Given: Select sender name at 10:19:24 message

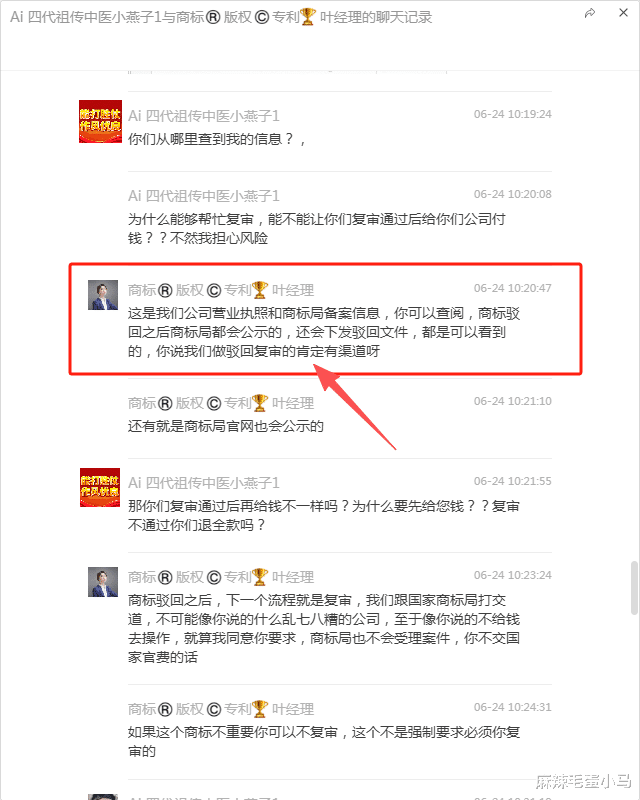Looking at the screenshot, I should tap(204, 116).
